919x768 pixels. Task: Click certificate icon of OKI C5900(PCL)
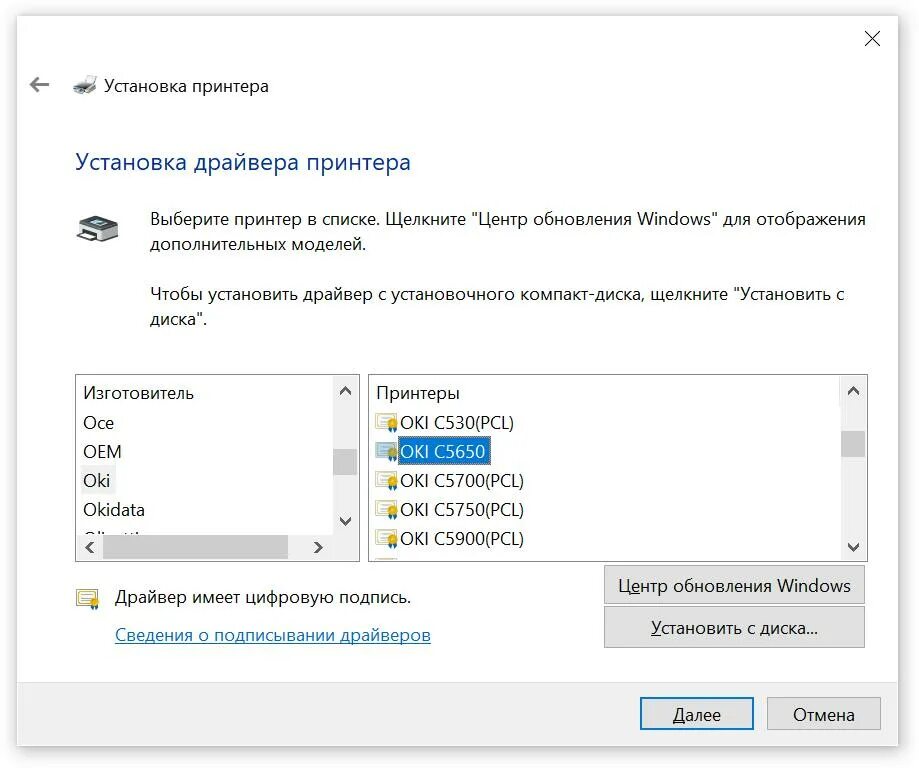tap(386, 538)
